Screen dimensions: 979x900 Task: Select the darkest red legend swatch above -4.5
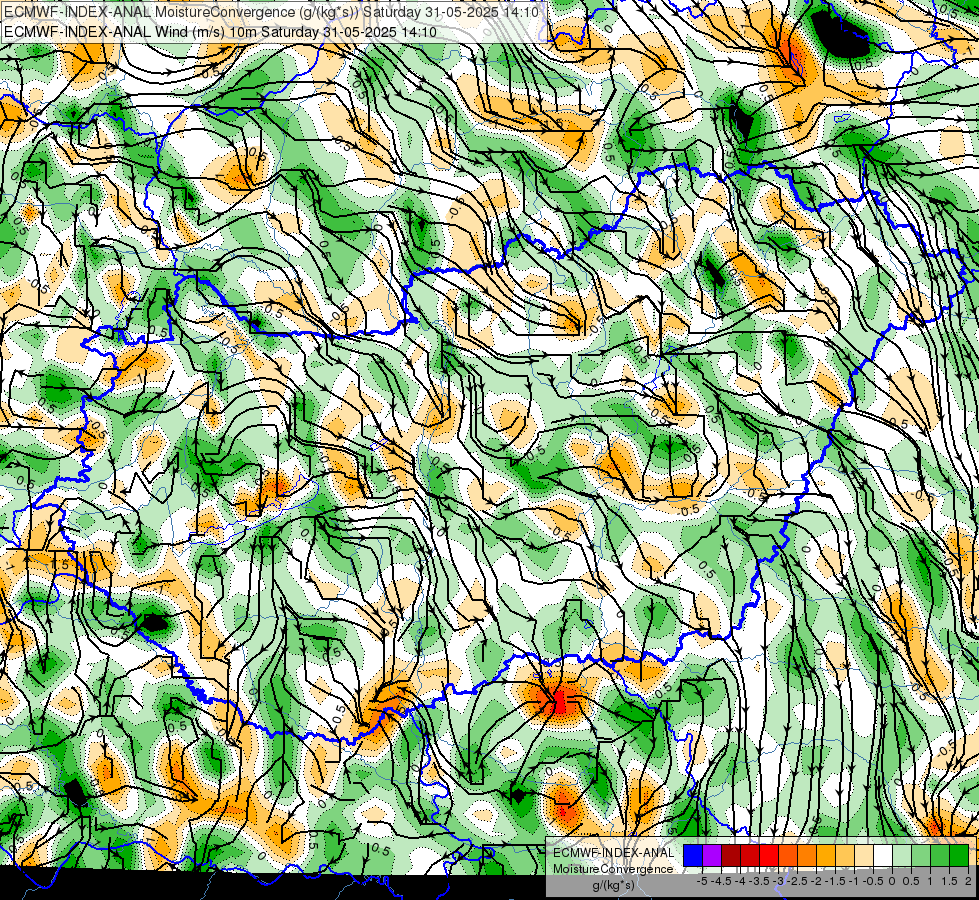tap(731, 855)
